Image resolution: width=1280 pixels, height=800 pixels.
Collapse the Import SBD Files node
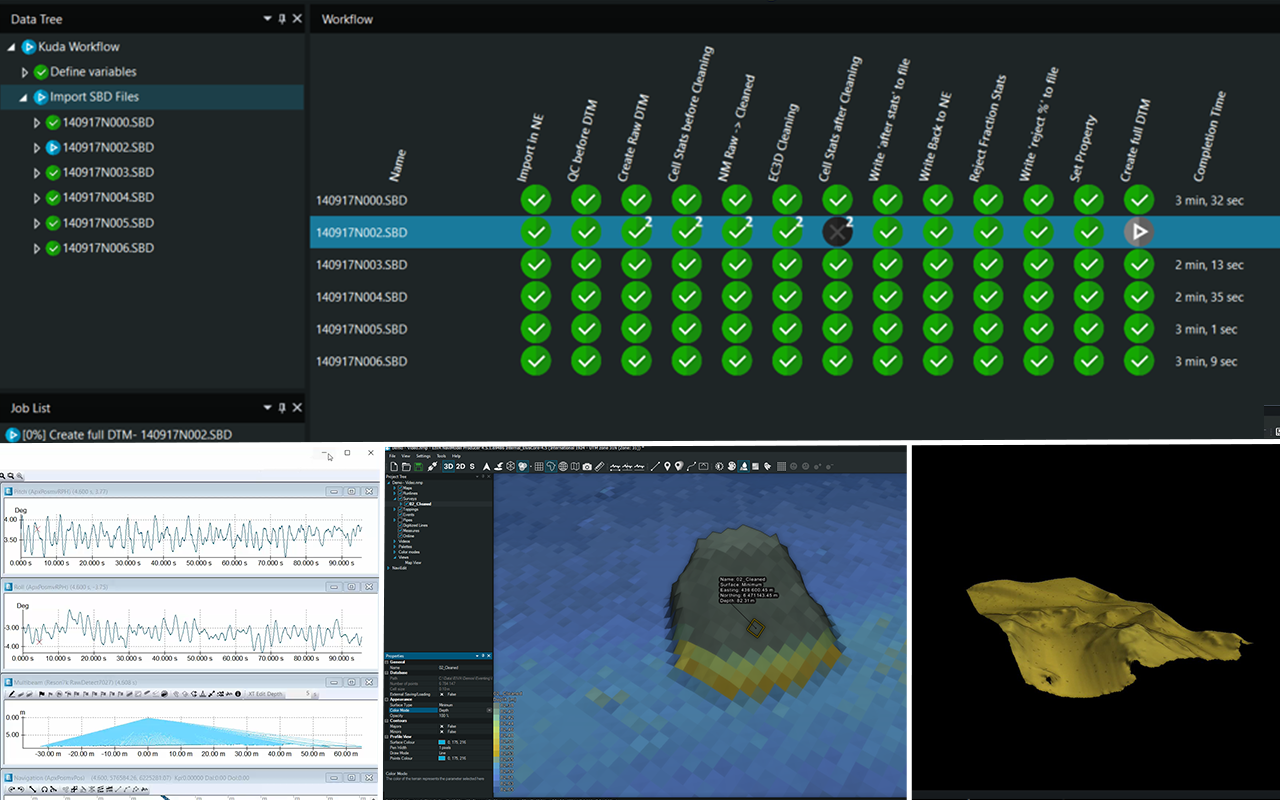pyautogui.click(x=24, y=97)
